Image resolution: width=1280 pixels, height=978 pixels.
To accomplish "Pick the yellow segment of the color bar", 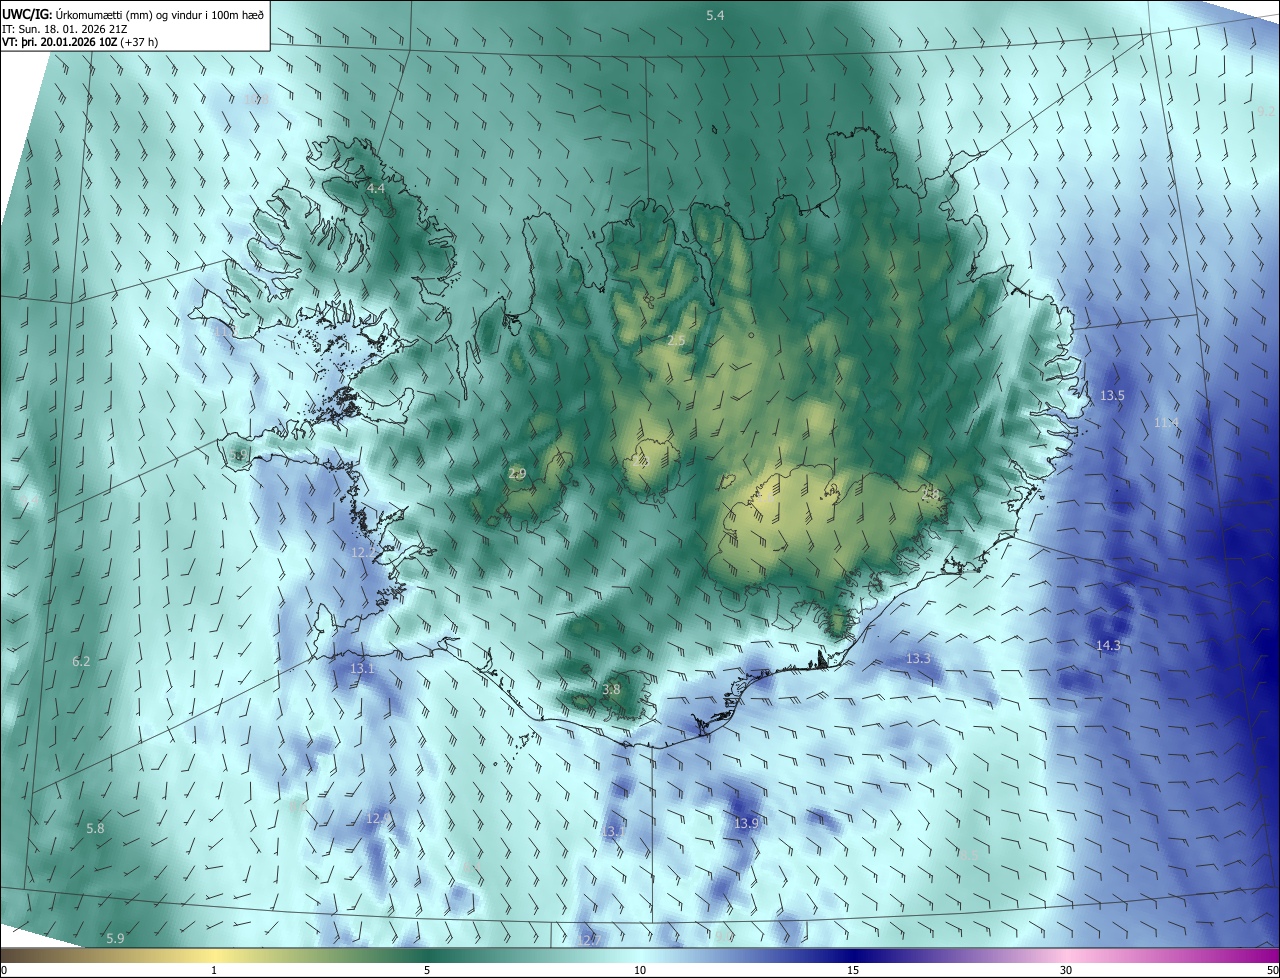I will click(x=214, y=955).
